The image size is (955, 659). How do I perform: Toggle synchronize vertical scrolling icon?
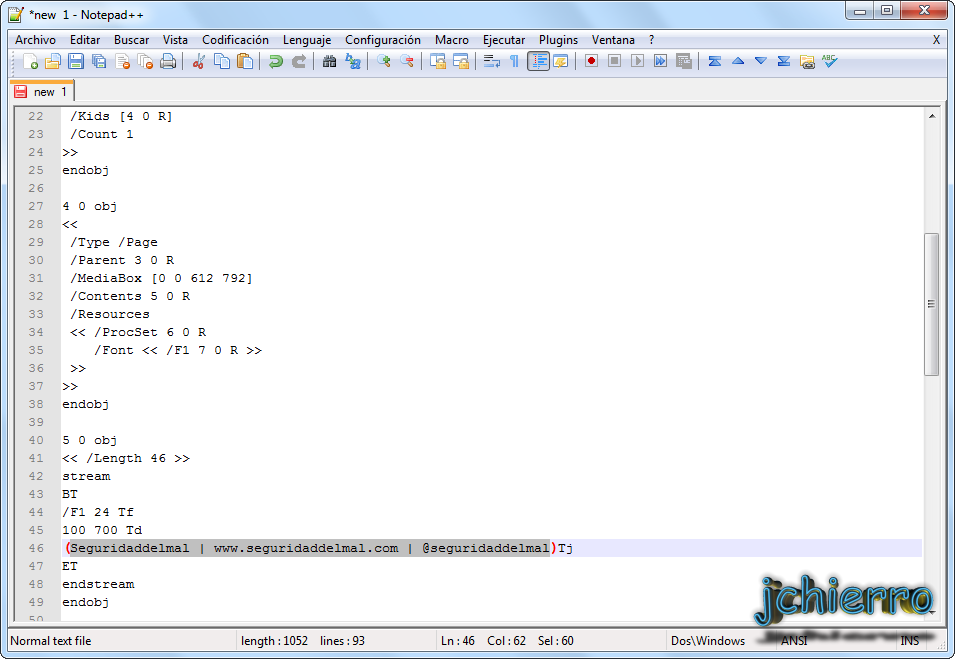click(x=437, y=61)
